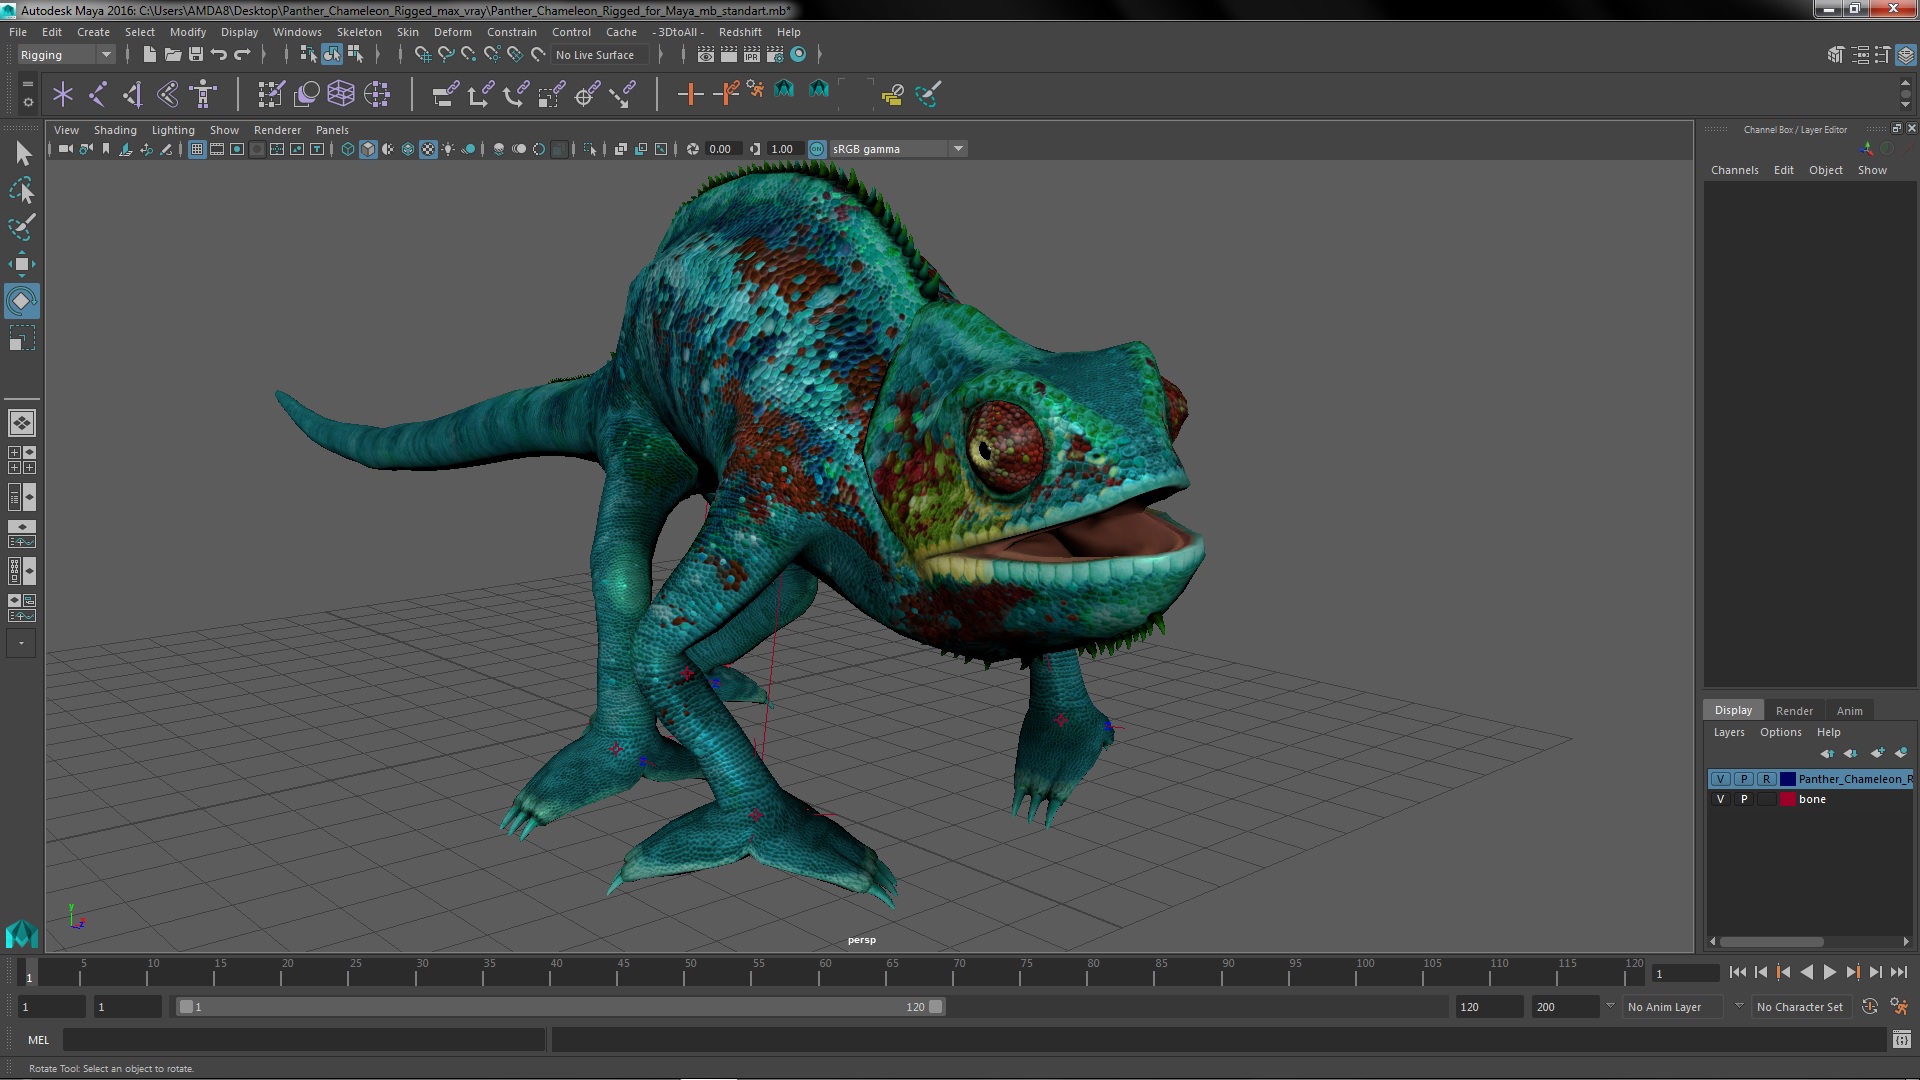Click the MEL script language button
The height and width of the screenshot is (1080, 1920).
38,1040
